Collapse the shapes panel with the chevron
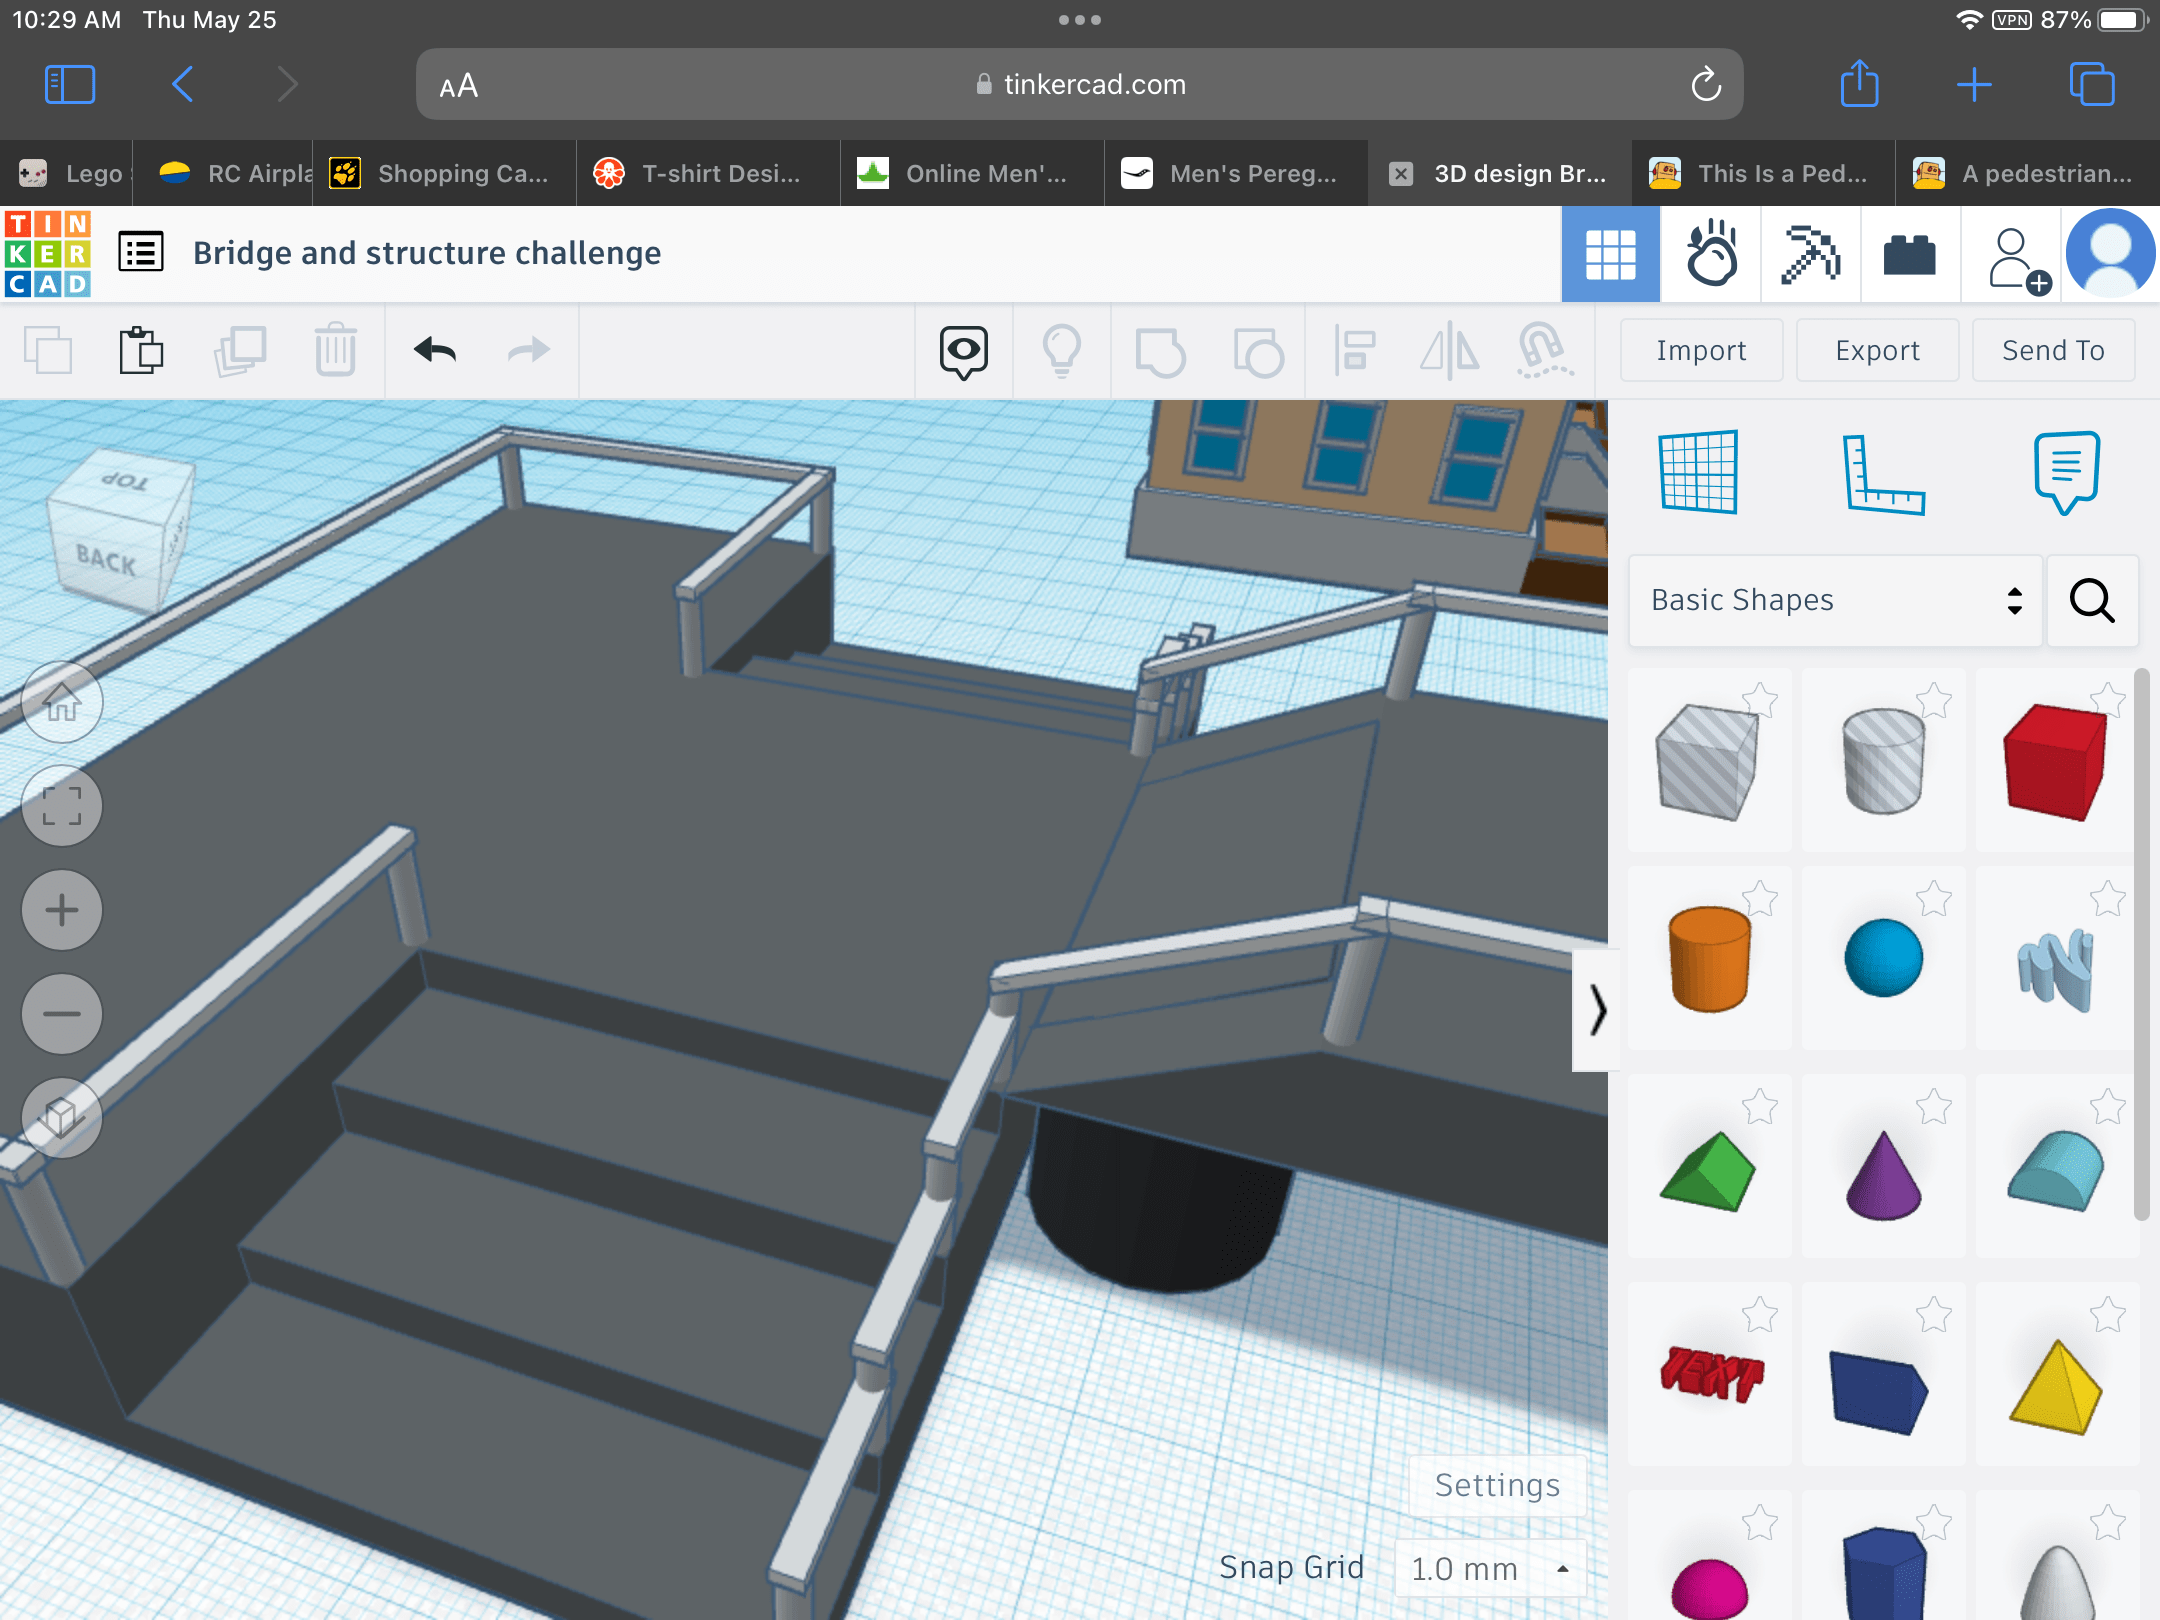 (1597, 1010)
